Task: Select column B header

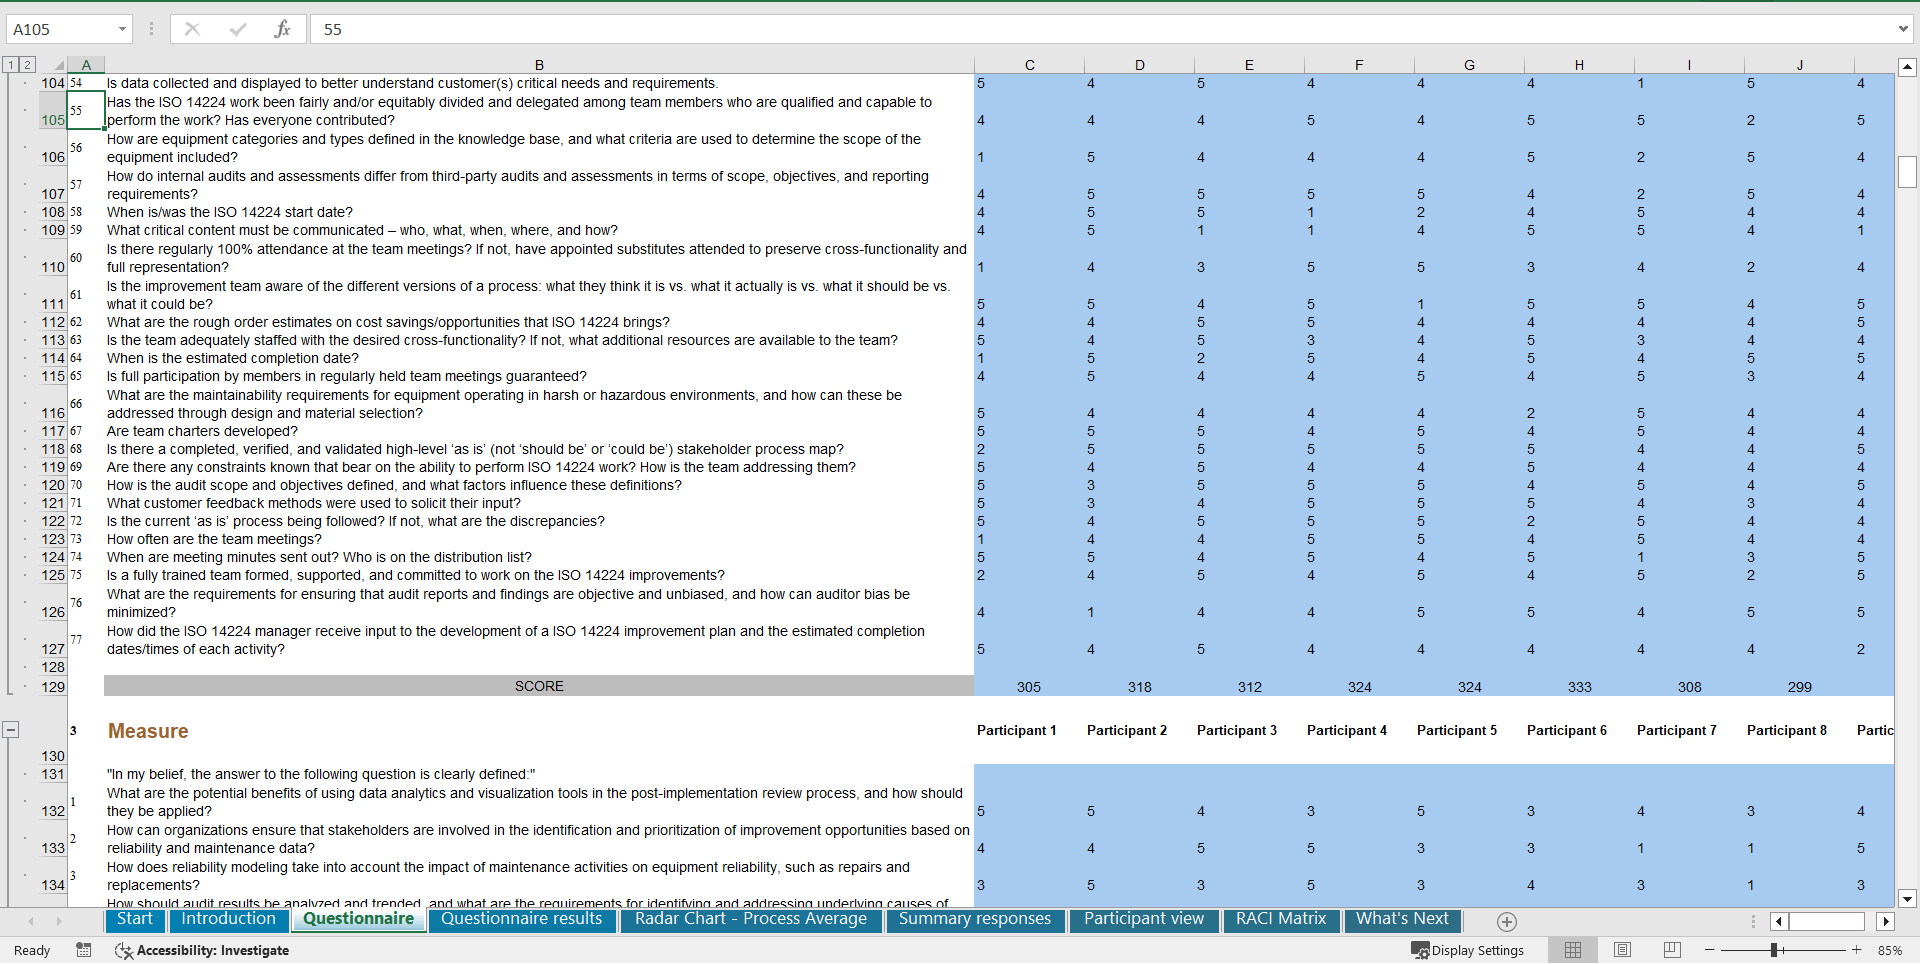Action: point(539,65)
